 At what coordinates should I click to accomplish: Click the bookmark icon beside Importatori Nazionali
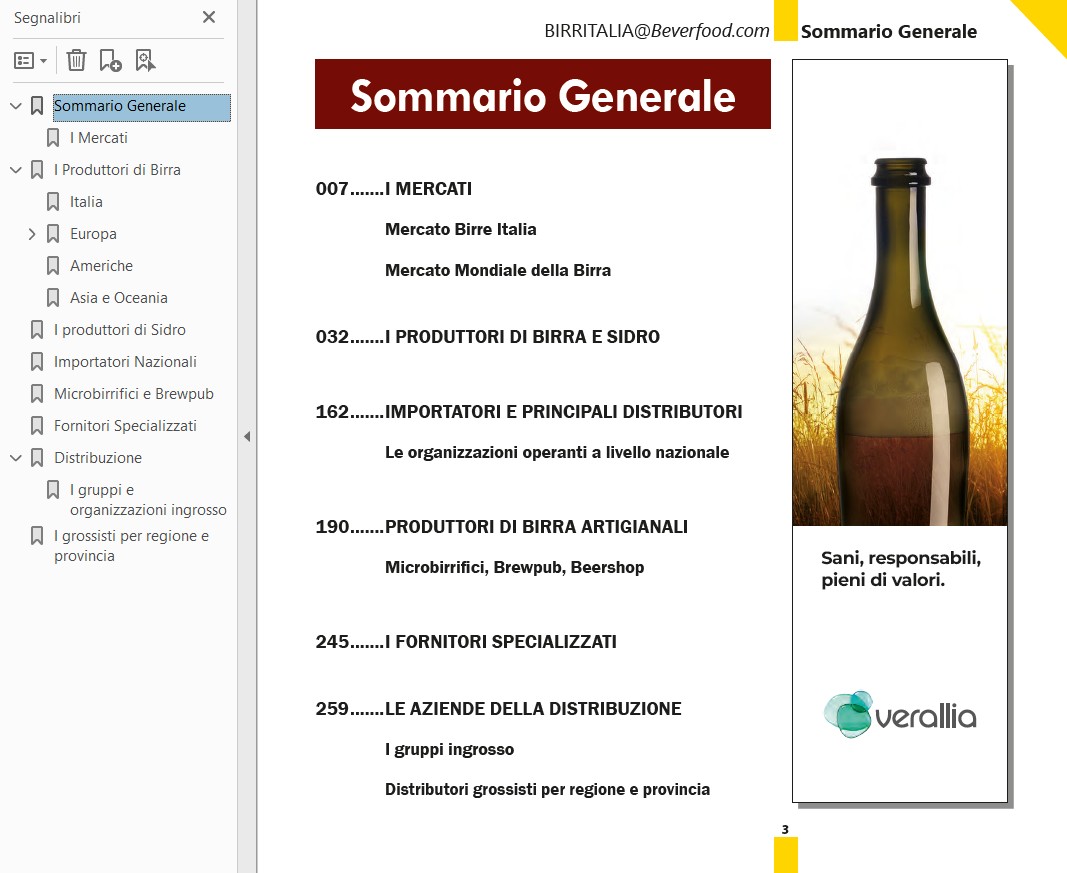coord(37,362)
